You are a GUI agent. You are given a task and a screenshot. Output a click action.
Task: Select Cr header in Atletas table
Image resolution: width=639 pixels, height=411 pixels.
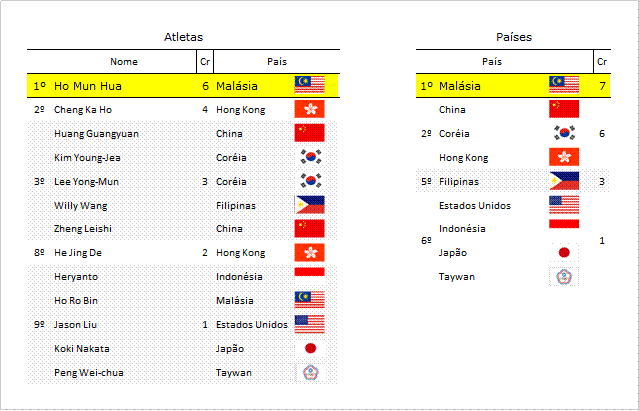pyautogui.click(x=205, y=62)
